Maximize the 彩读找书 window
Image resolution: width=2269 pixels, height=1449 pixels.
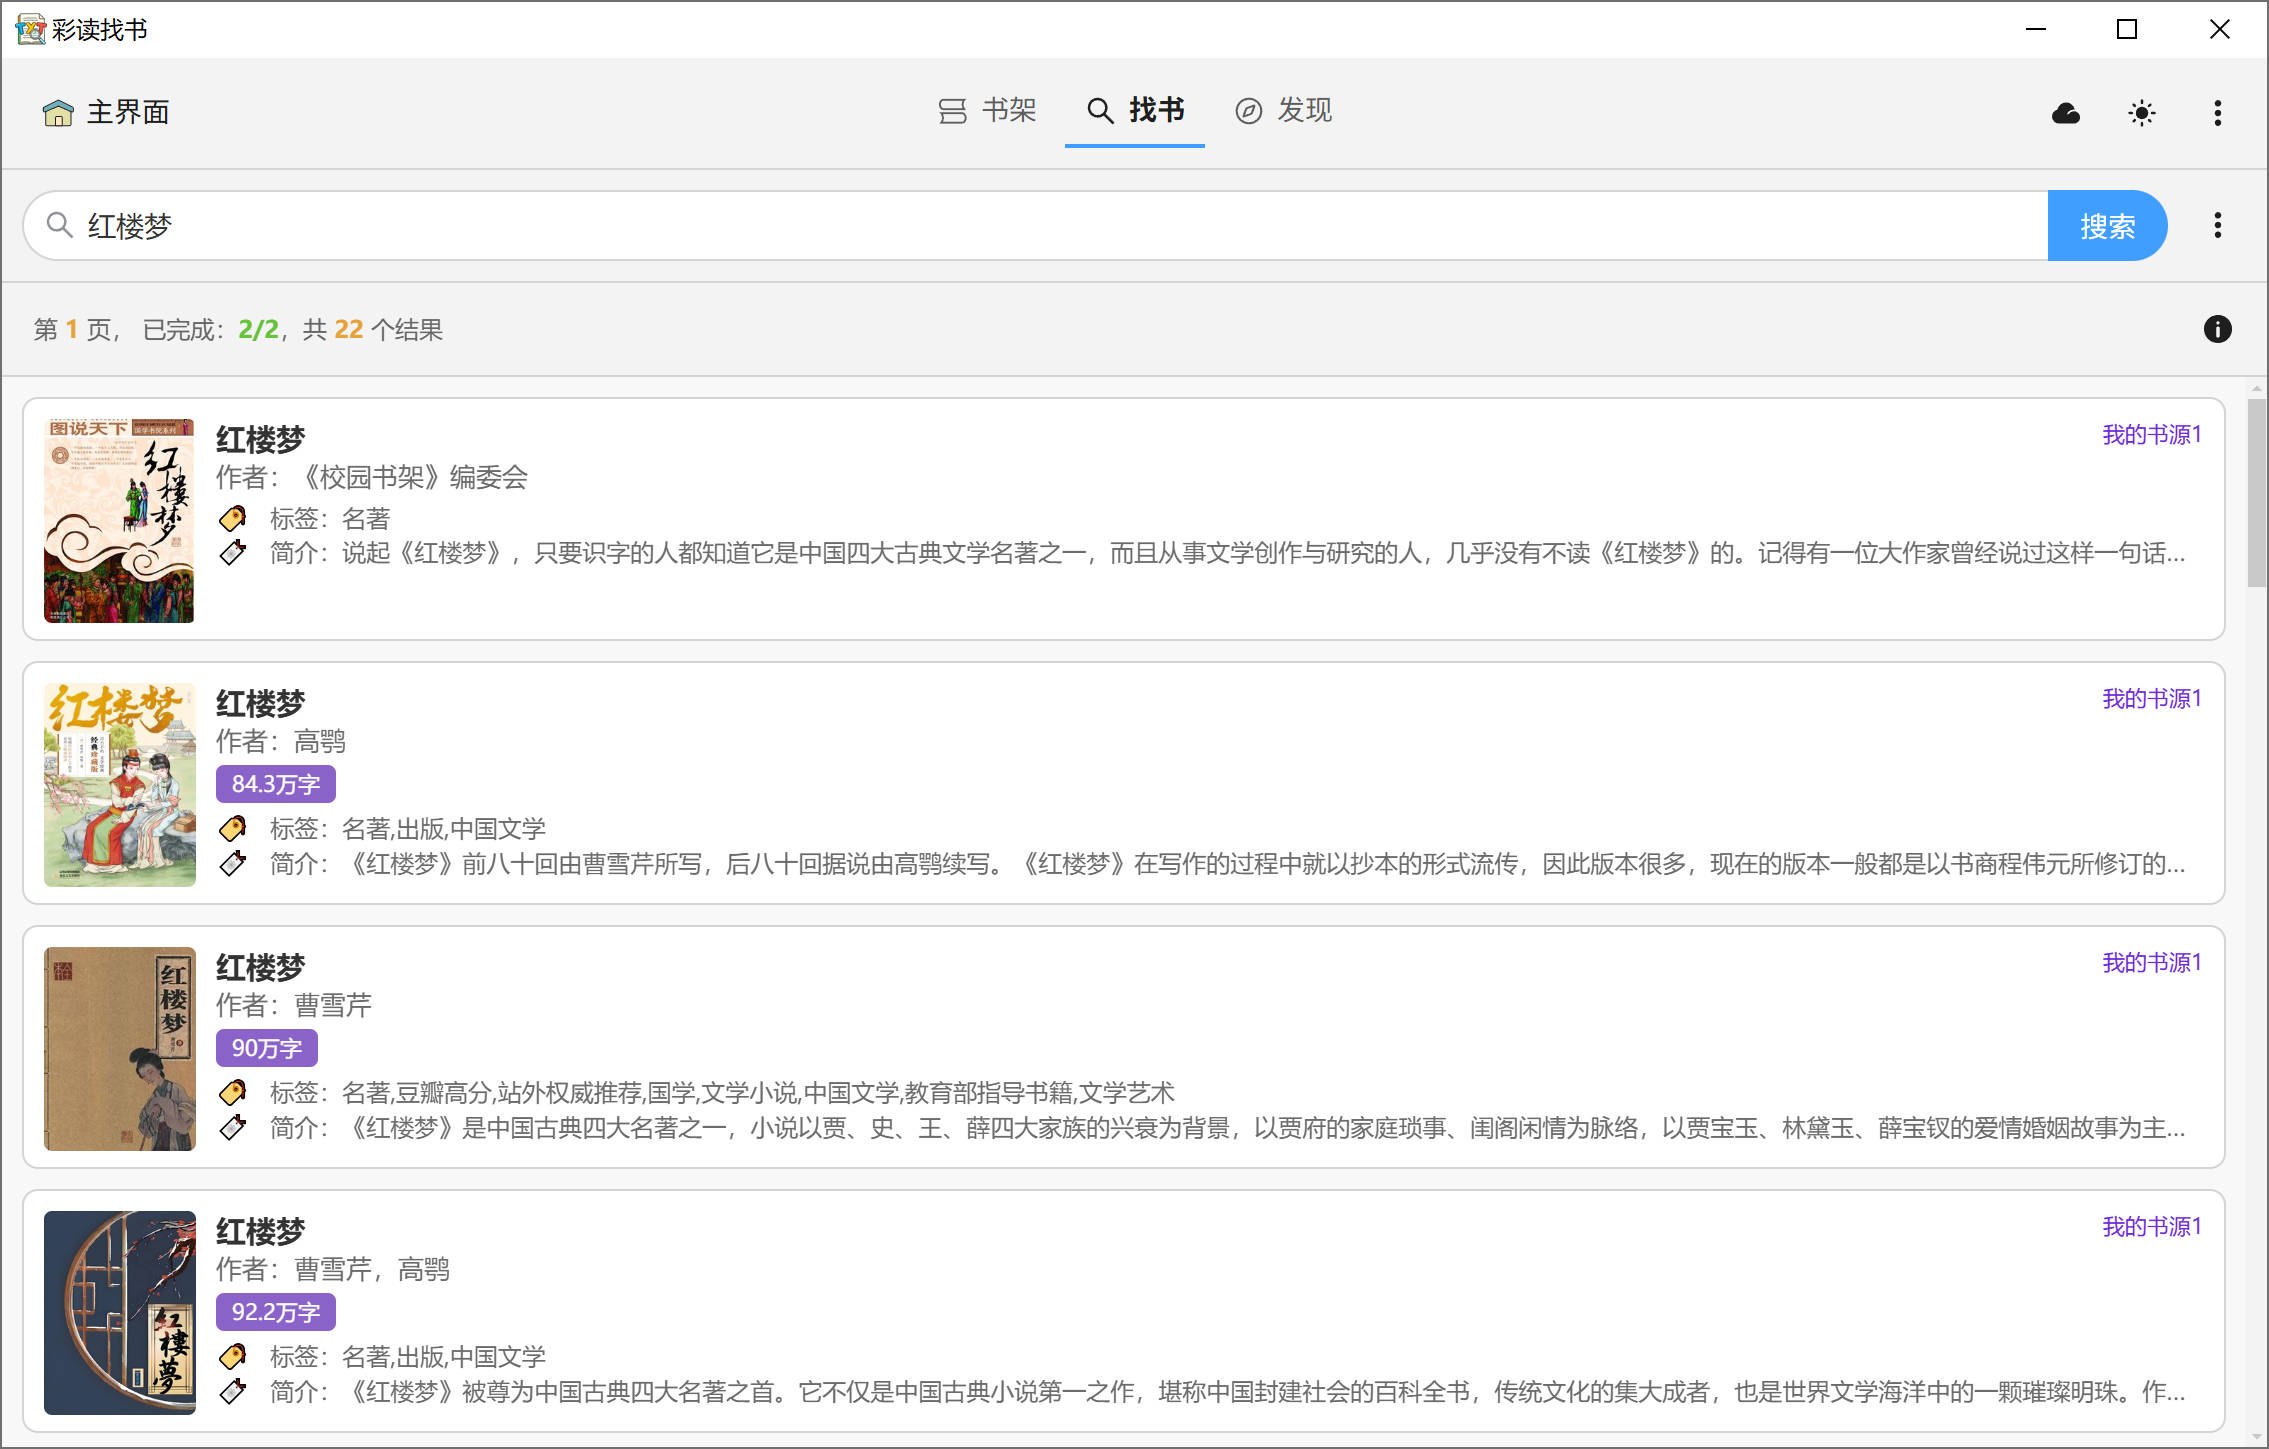click(2127, 29)
